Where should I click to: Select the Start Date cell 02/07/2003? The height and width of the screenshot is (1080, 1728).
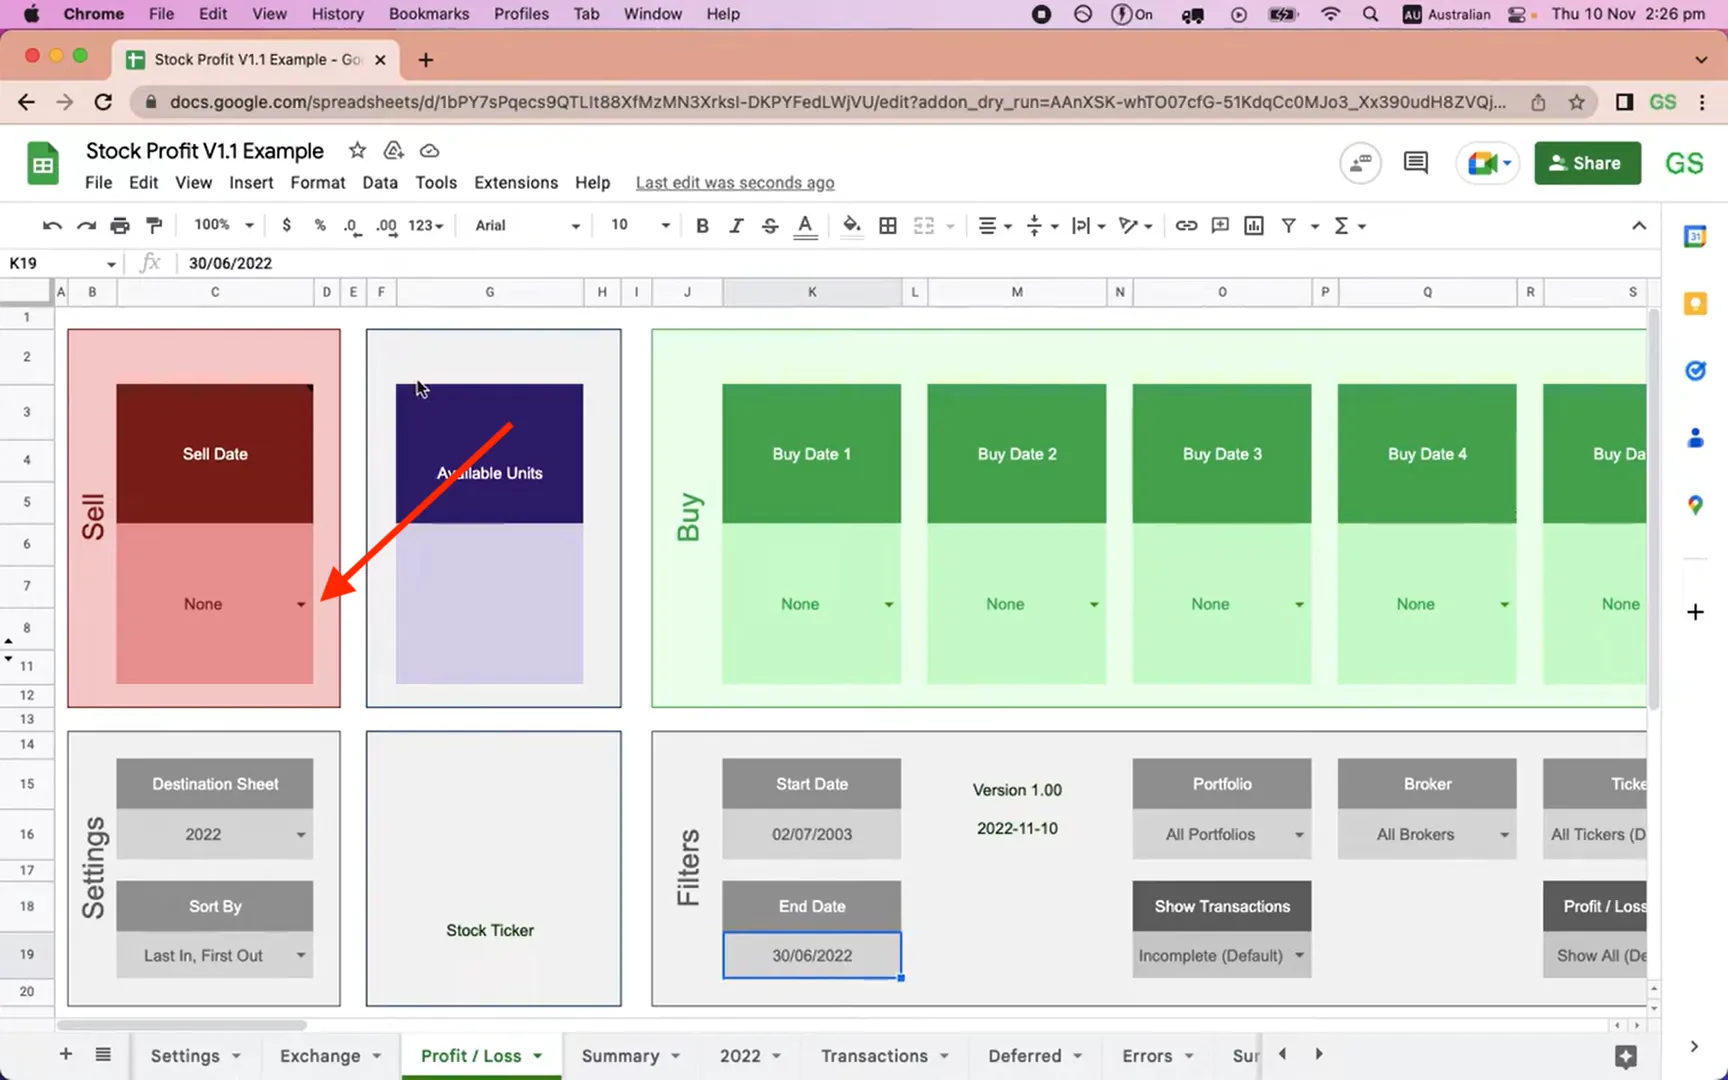tap(811, 835)
